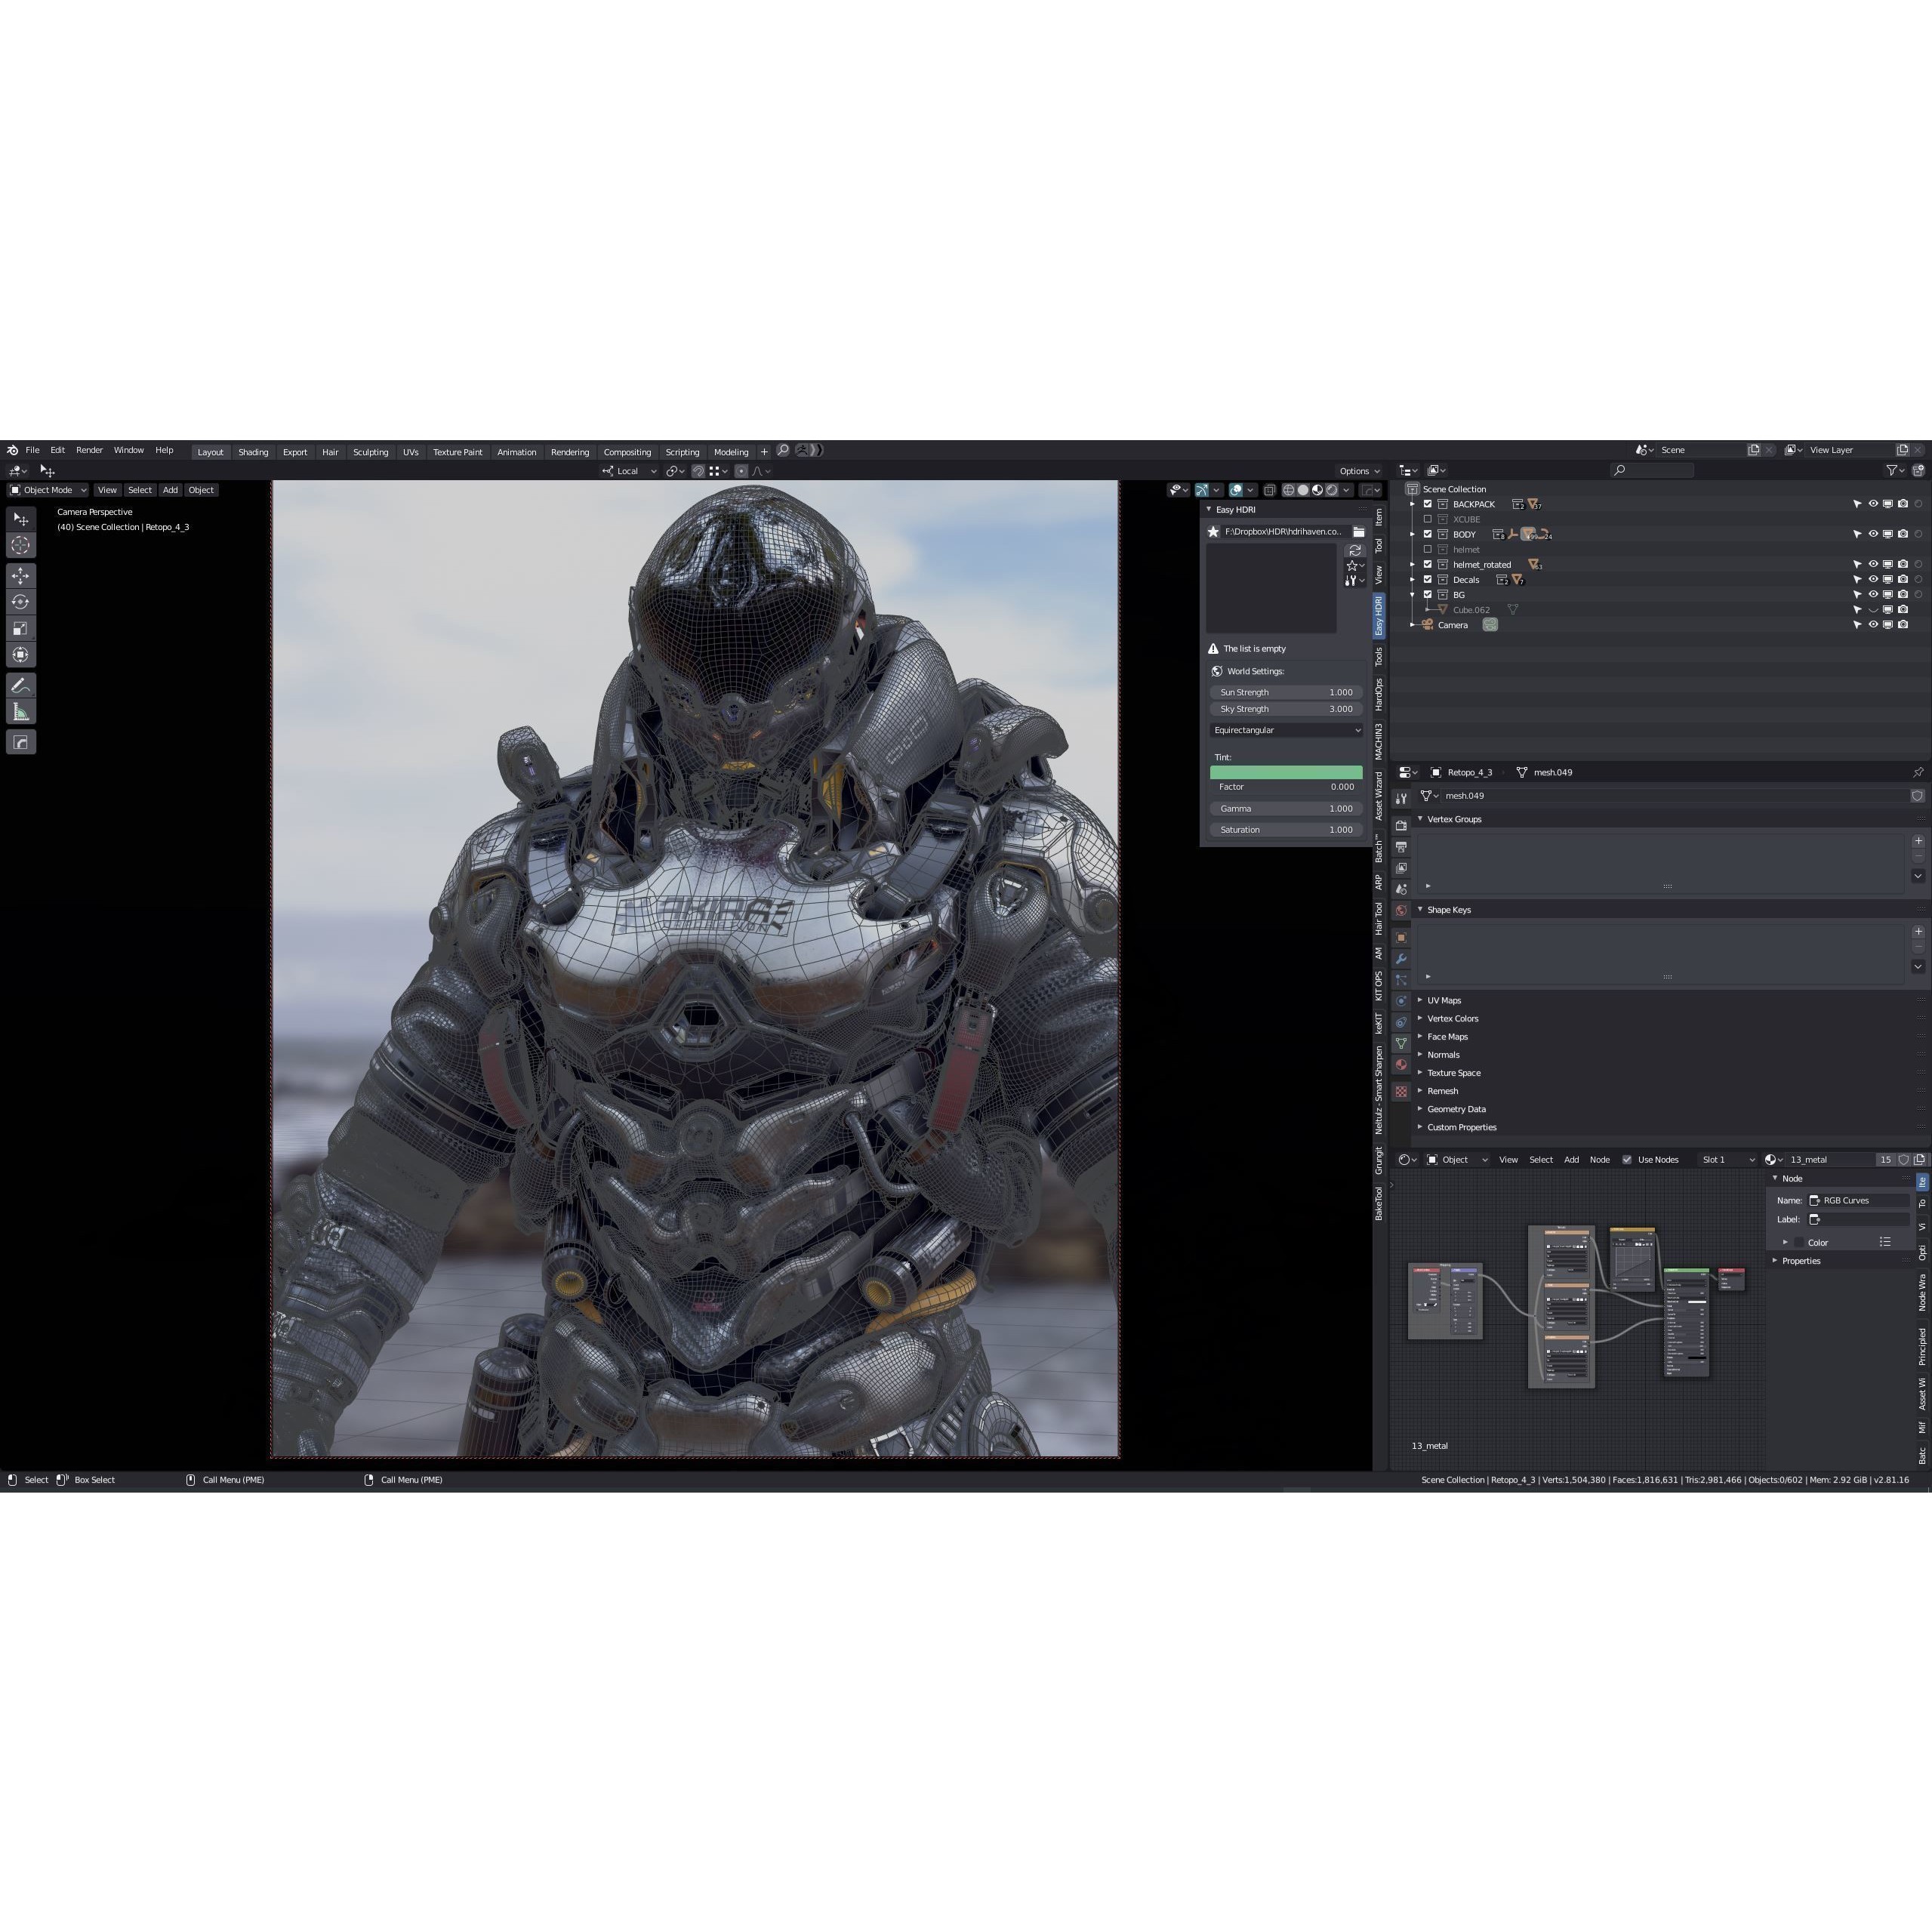Hide the BACKPACK collection with its eye icon
The width and height of the screenshot is (1932, 1932).
coord(1873,504)
